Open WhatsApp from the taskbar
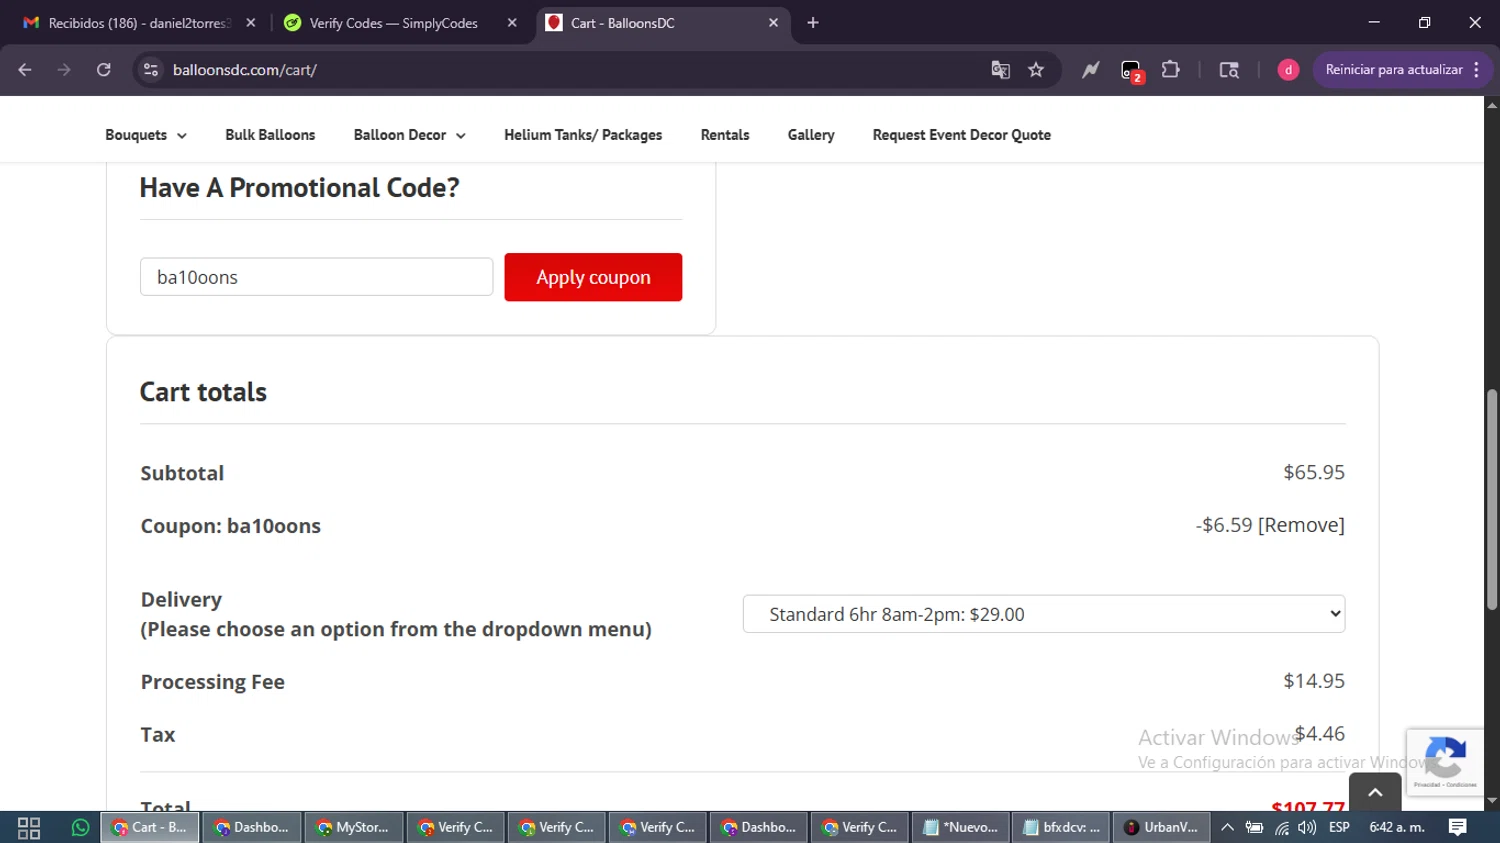The width and height of the screenshot is (1500, 843). tap(80, 828)
